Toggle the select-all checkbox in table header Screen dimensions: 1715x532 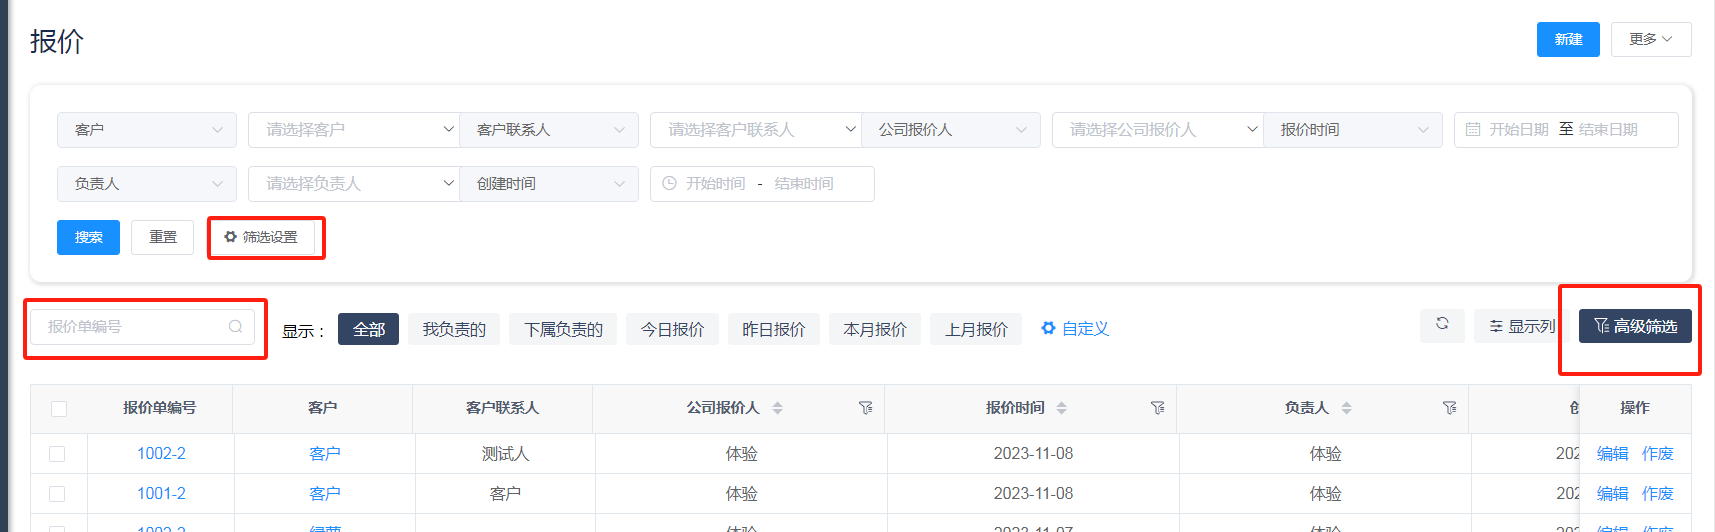tap(59, 409)
